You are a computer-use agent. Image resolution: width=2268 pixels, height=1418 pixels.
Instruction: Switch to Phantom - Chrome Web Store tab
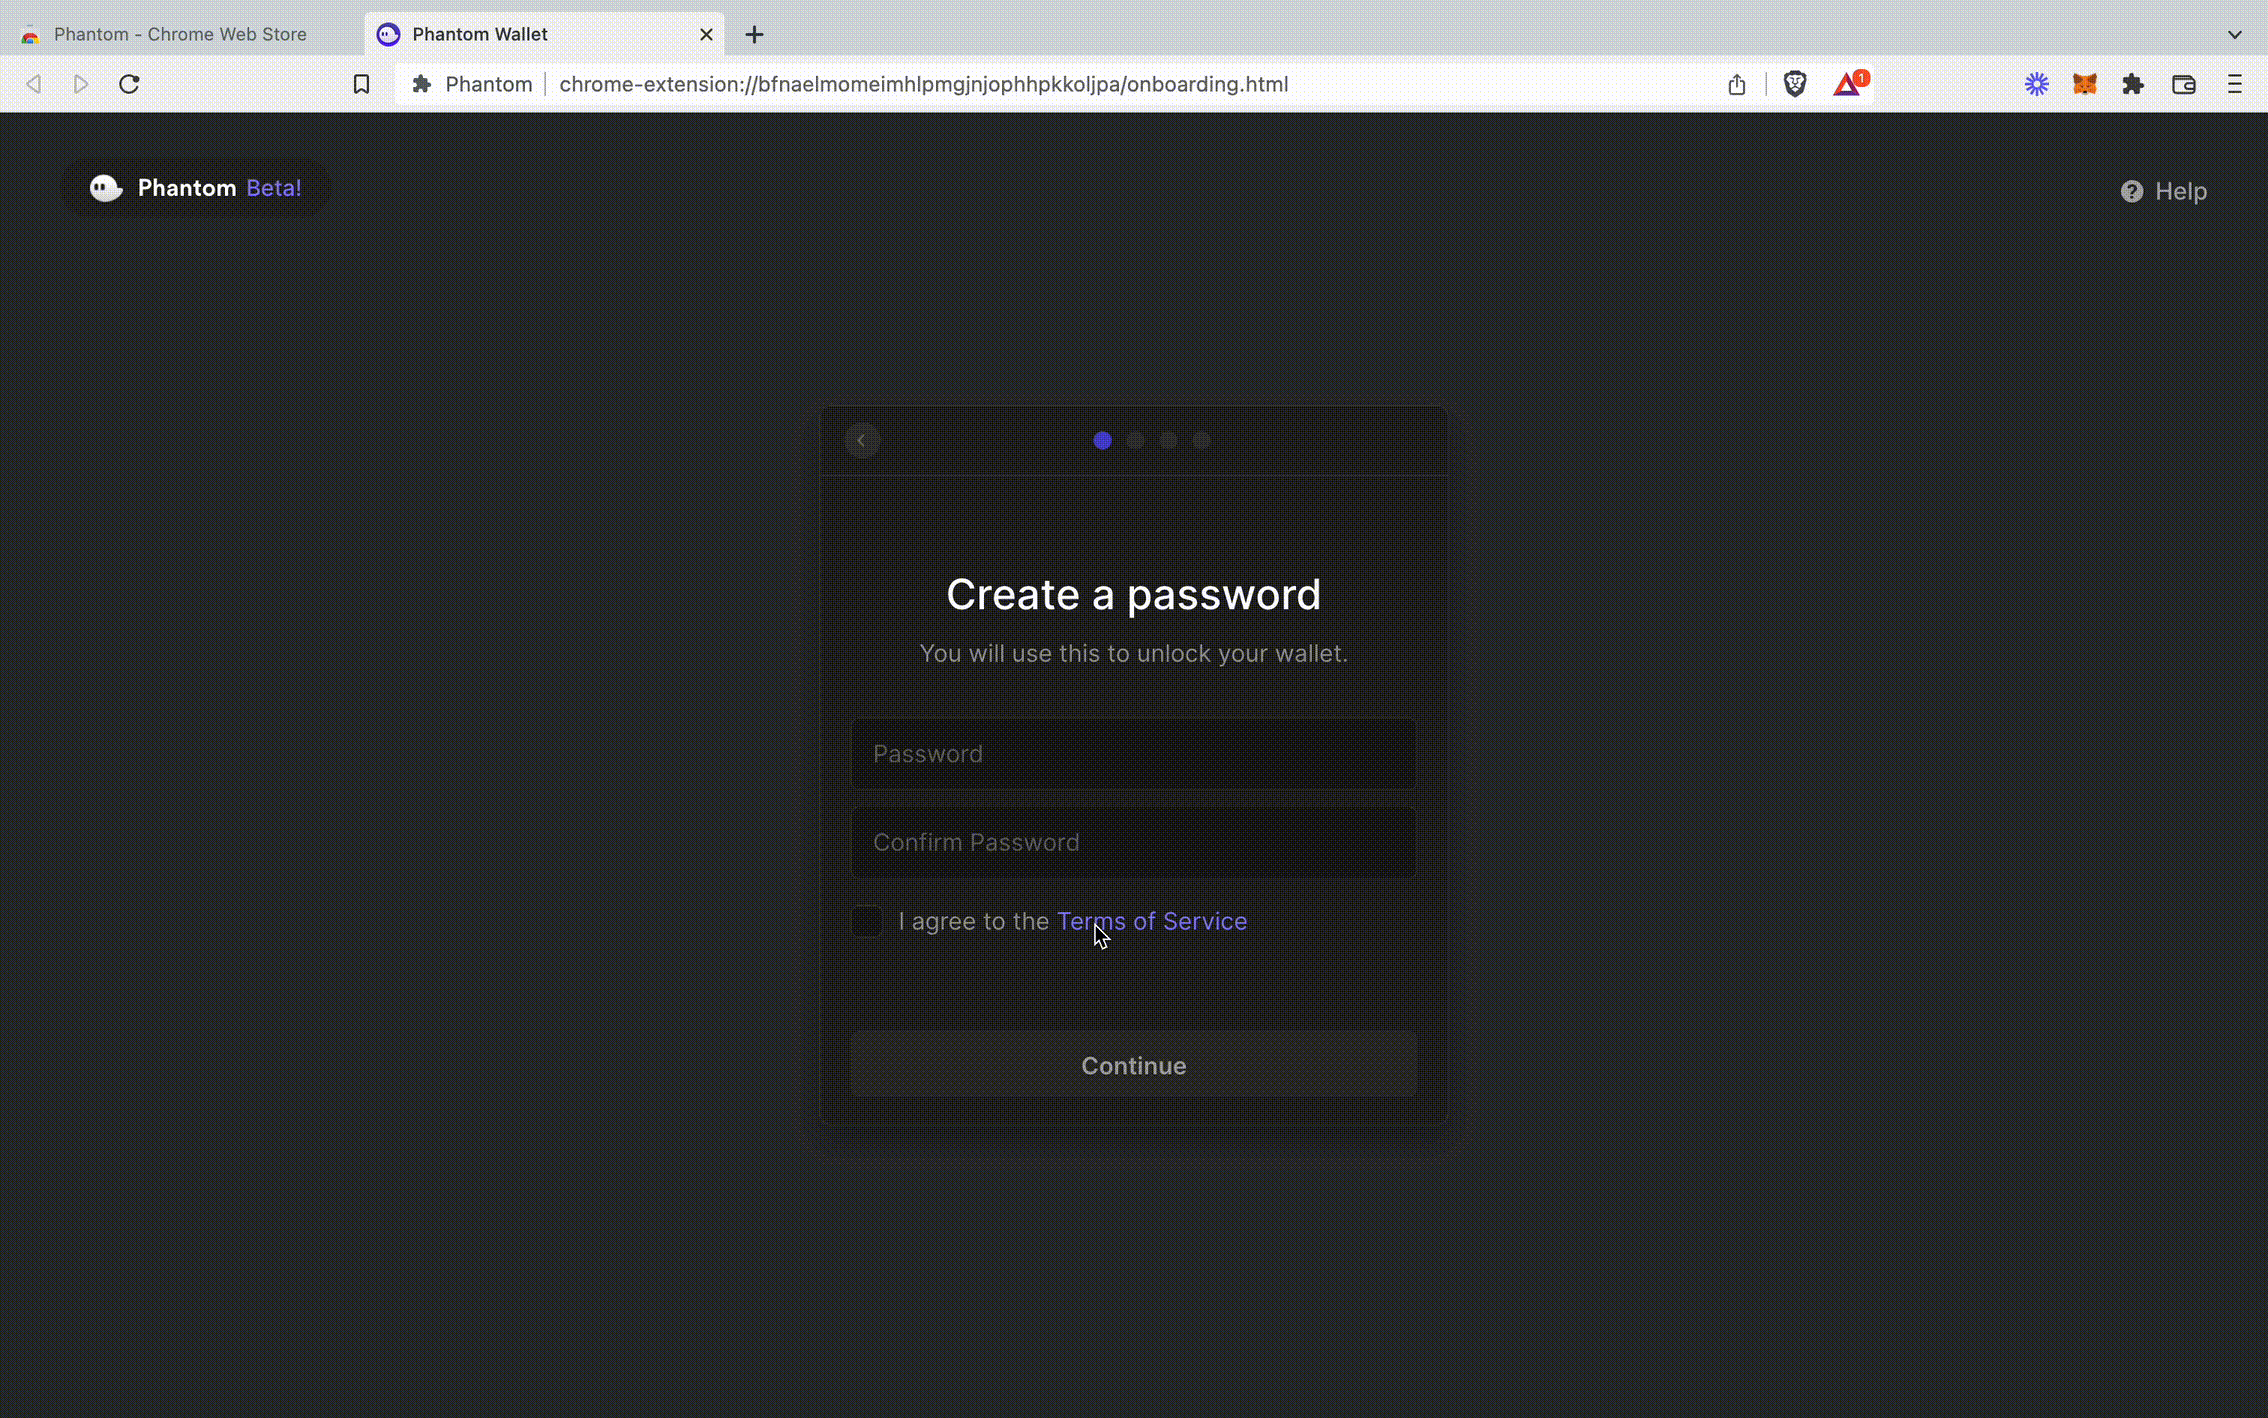(180, 34)
